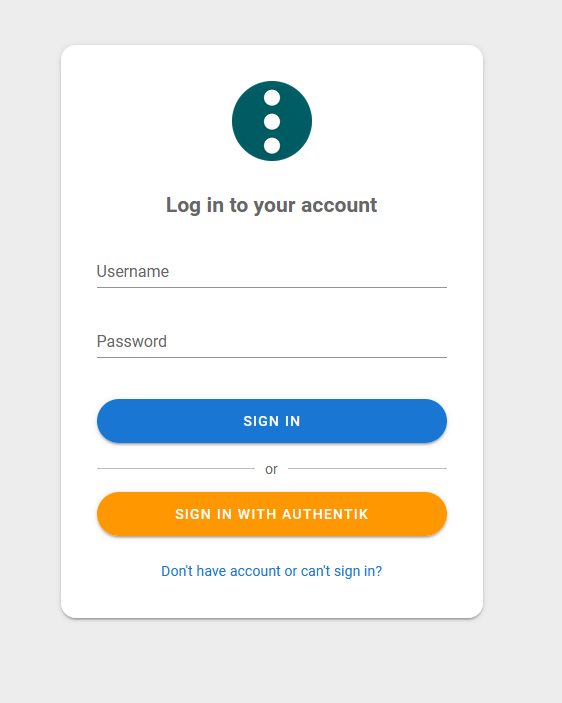This screenshot has height=703, width=562.
Task: Click the divider line left of "or"
Action: [176, 469]
